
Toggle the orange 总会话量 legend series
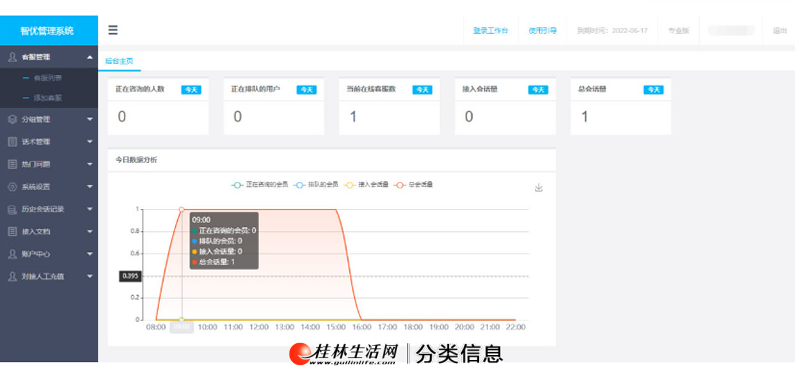pyautogui.click(x=414, y=185)
